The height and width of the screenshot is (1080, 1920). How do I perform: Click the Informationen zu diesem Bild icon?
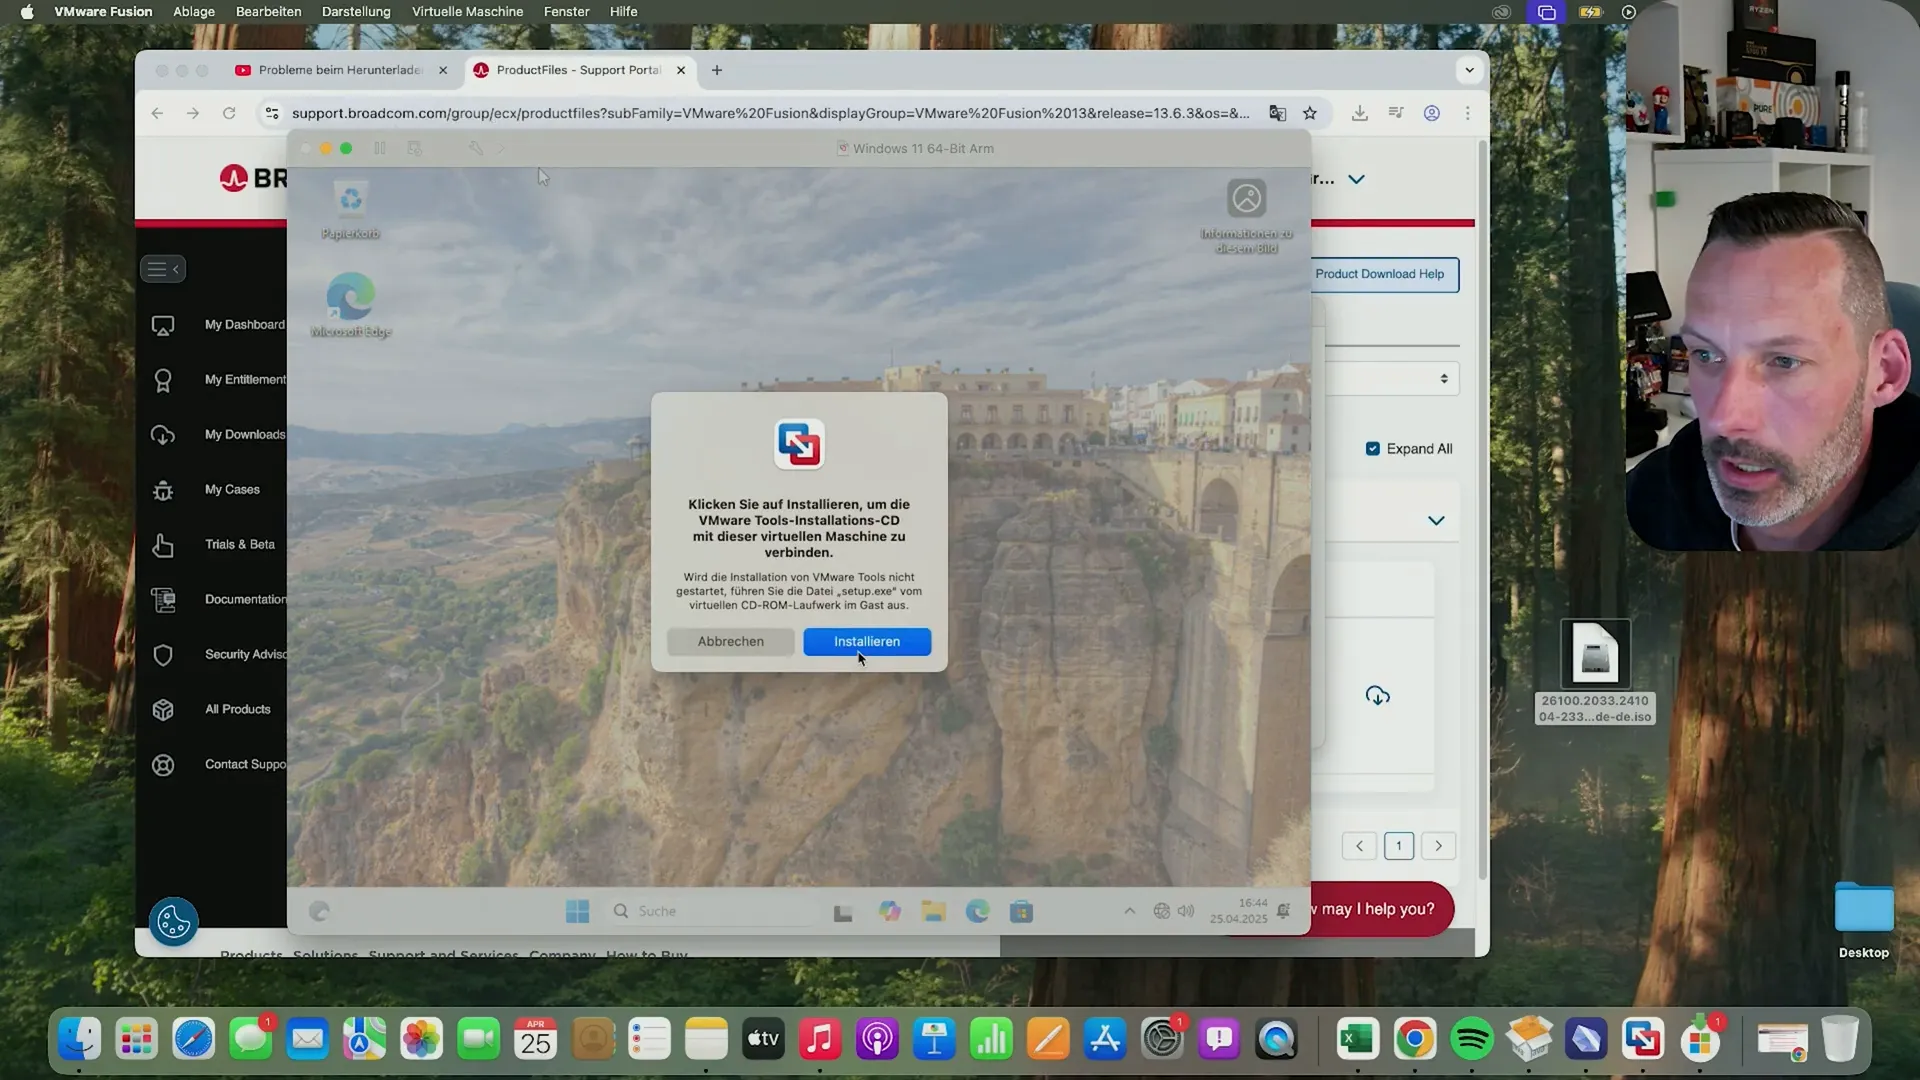point(1247,215)
